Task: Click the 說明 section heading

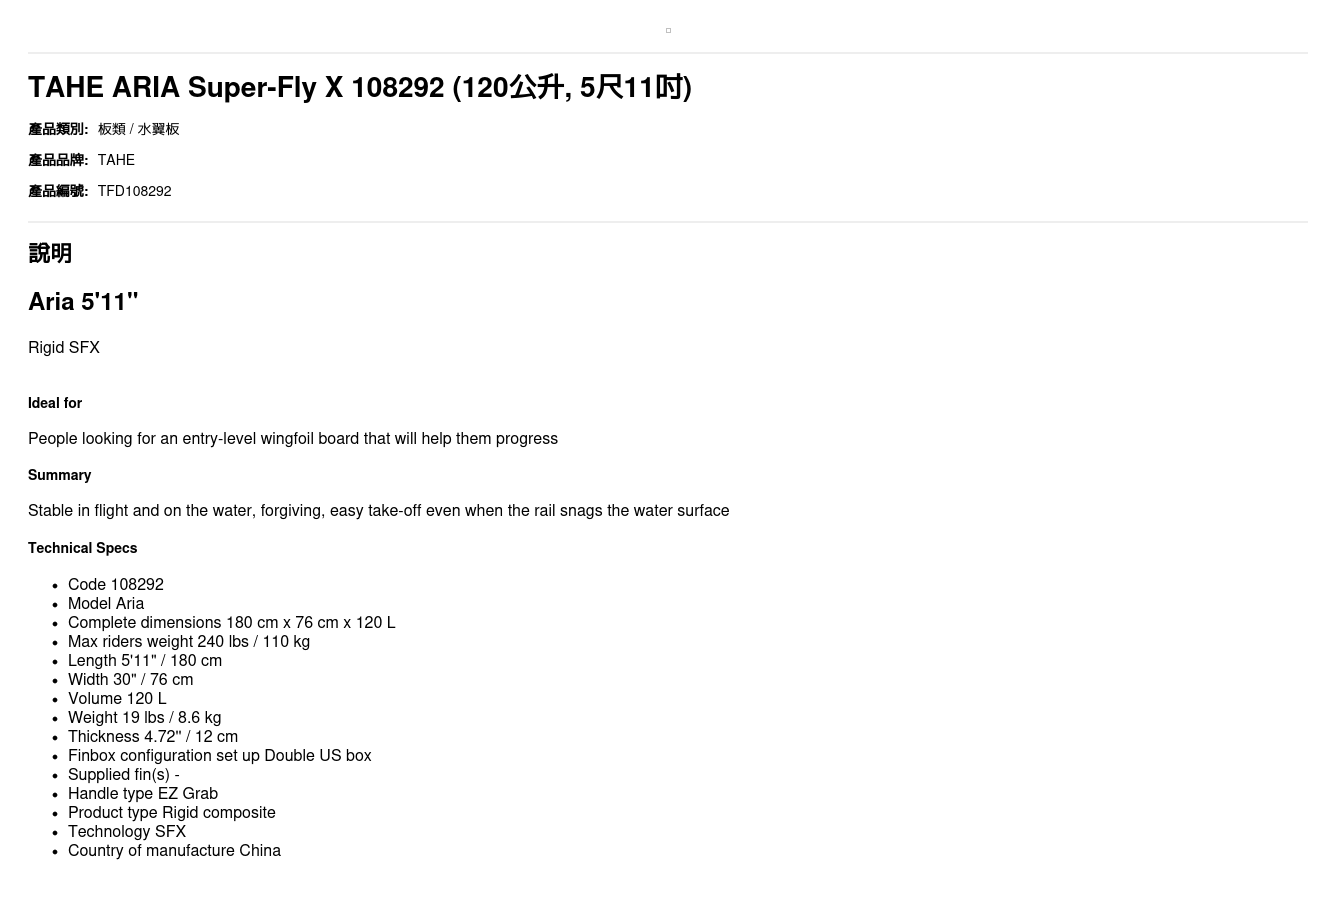Action: 50,254
